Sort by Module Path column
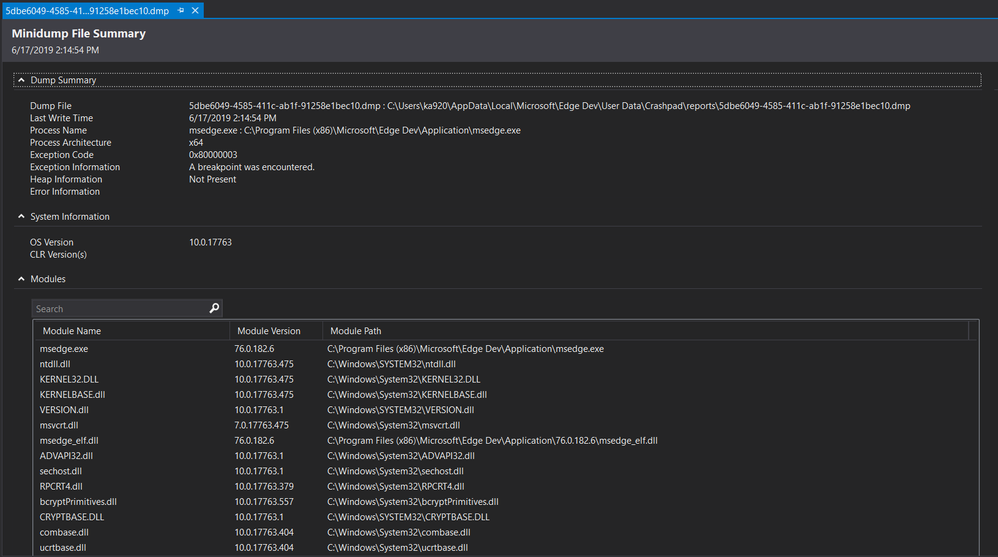This screenshot has height=557, width=998. click(x=645, y=331)
